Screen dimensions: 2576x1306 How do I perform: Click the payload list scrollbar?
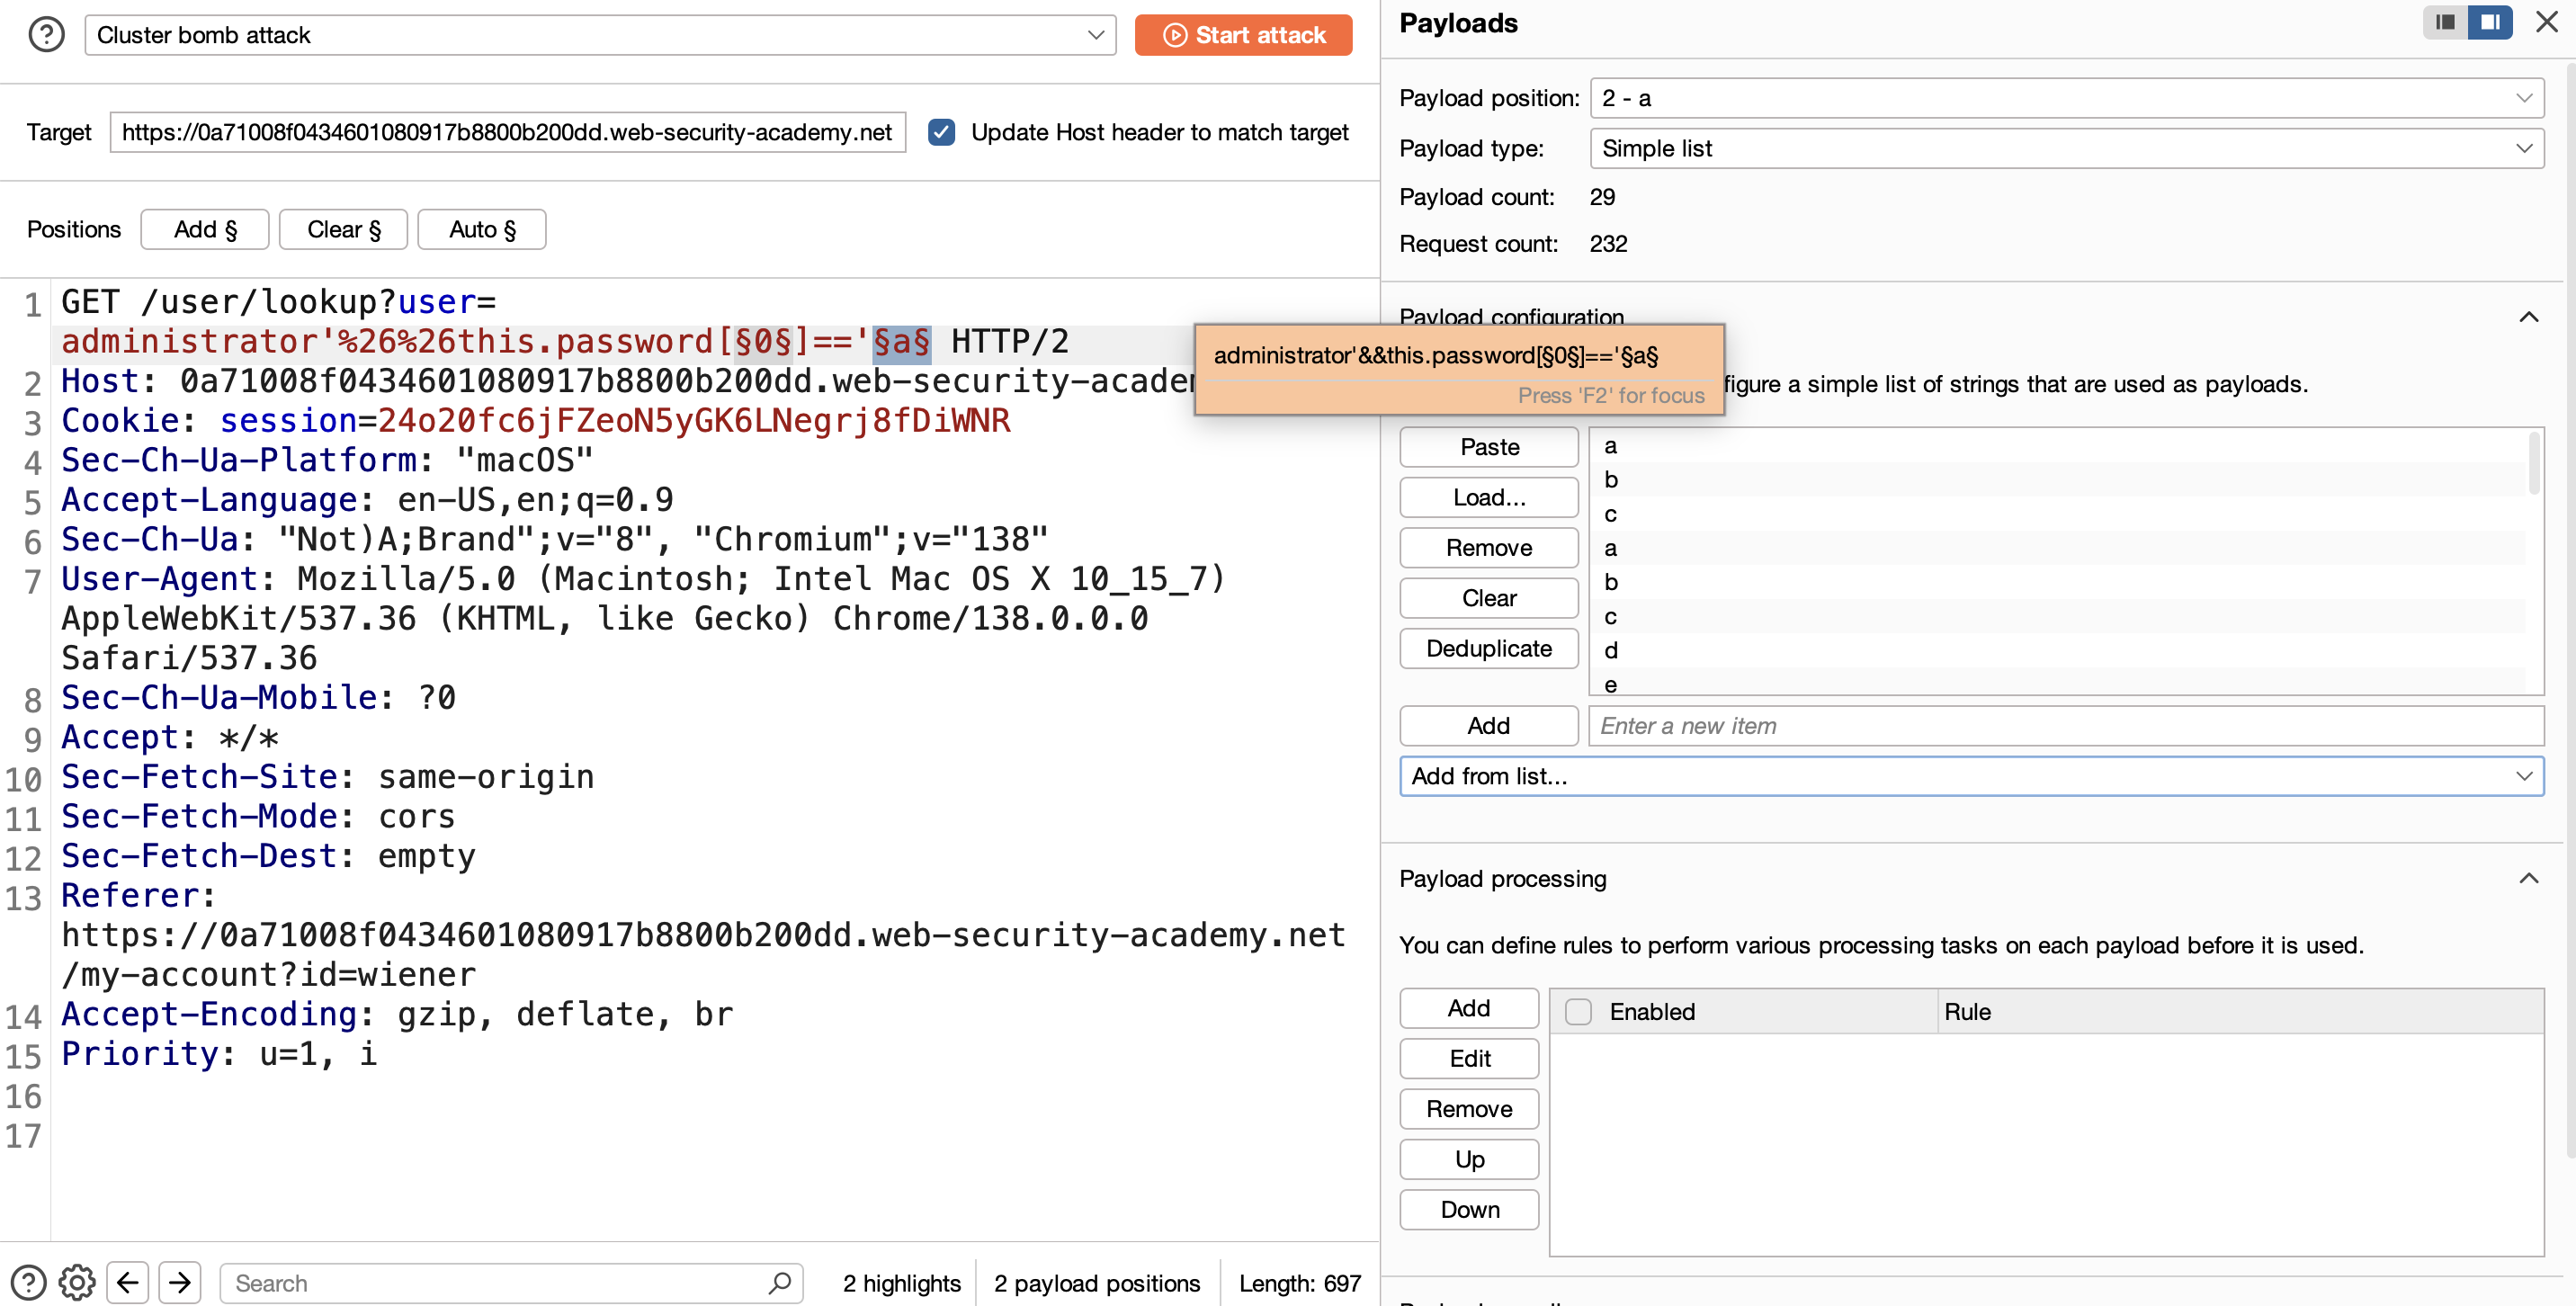click(x=2534, y=463)
